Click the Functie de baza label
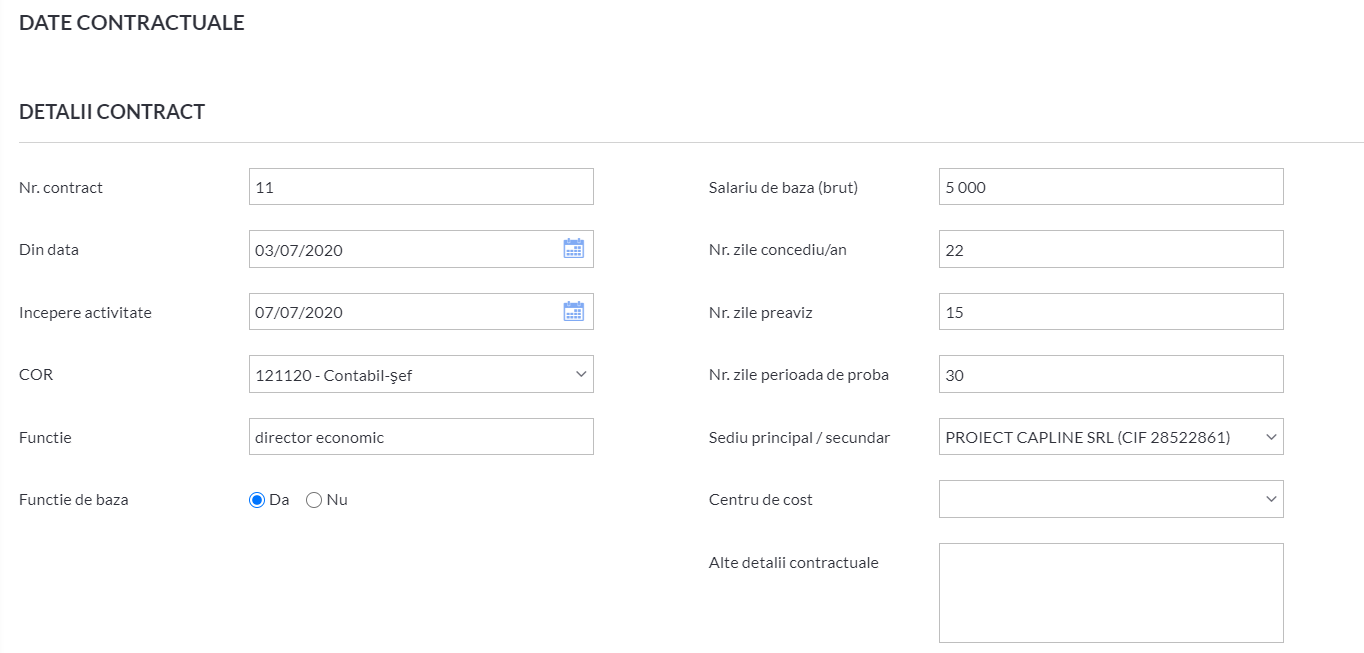The width and height of the screenshot is (1364, 653). point(74,500)
